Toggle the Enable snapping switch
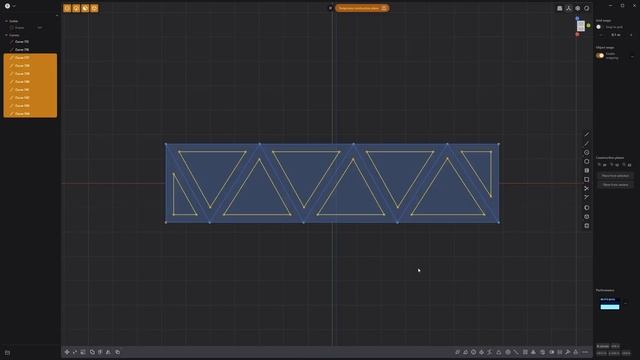Viewport: 640px width, 360px height. pyautogui.click(x=600, y=56)
